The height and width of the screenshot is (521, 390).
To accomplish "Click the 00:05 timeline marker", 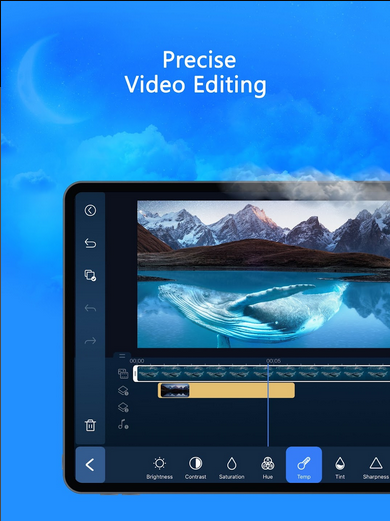I will [x=273, y=361].
